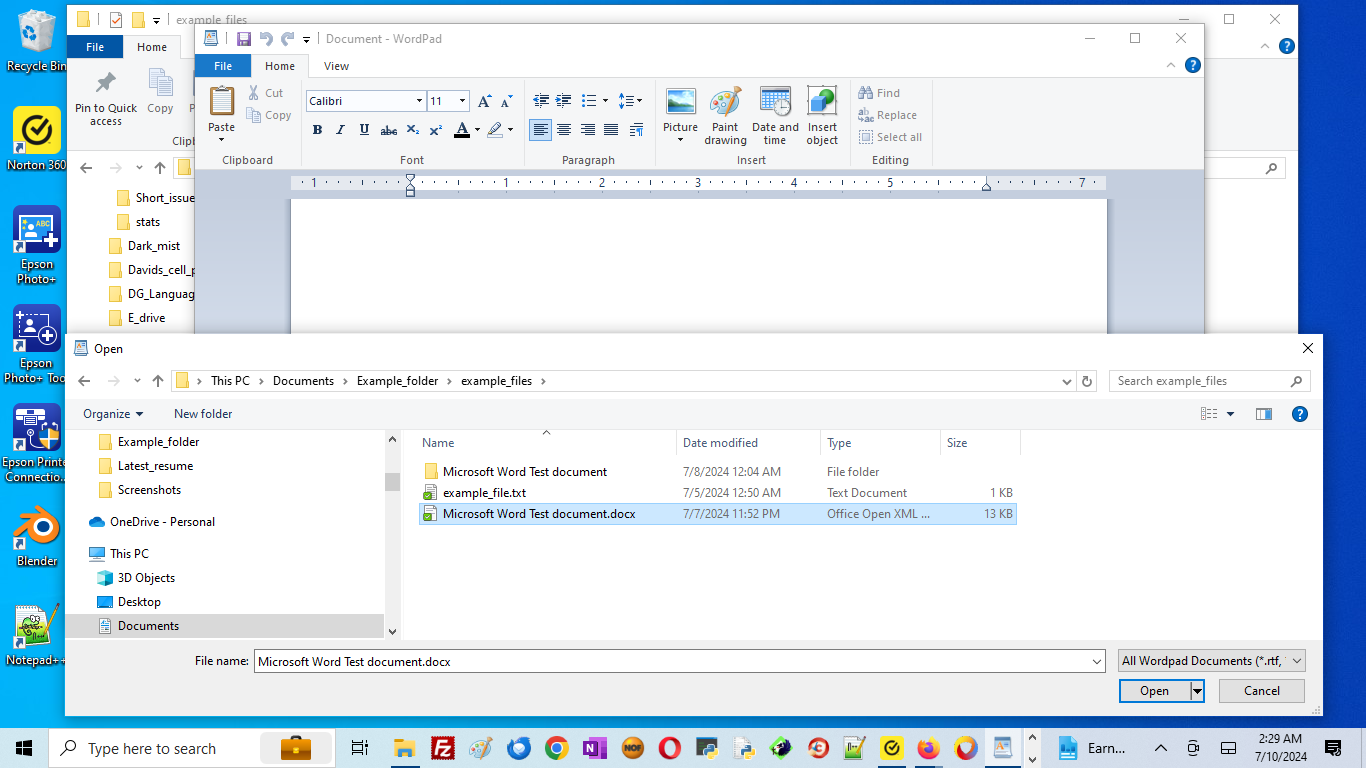The height and width of the screenshot is (768, 1366).
Task: Toggle Italic formatting
Action: pos(340,130)
